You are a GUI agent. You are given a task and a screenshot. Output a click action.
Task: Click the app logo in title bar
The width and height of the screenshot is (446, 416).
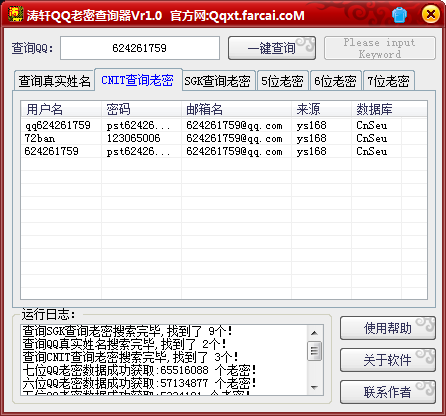pos(16,14)
